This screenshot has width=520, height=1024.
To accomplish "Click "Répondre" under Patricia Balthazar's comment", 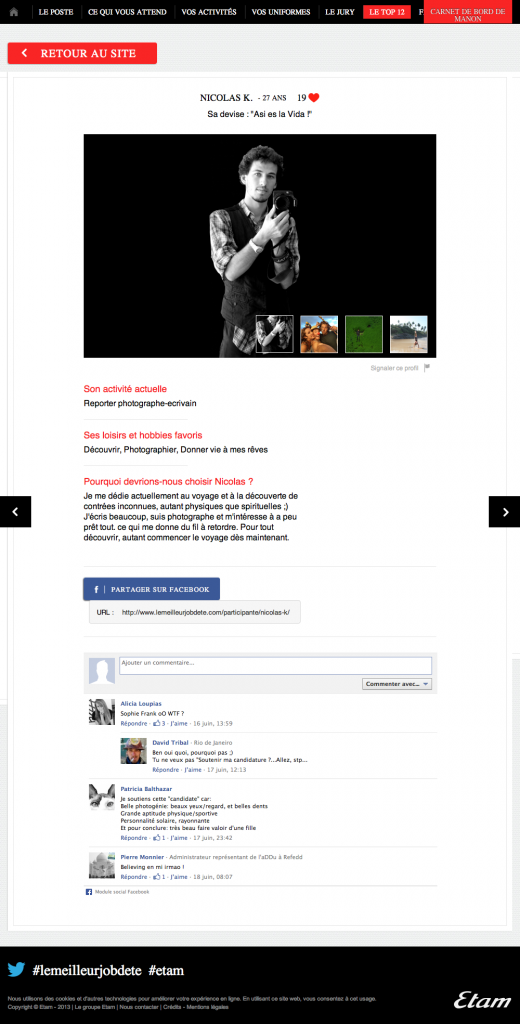I will (134, 838).
